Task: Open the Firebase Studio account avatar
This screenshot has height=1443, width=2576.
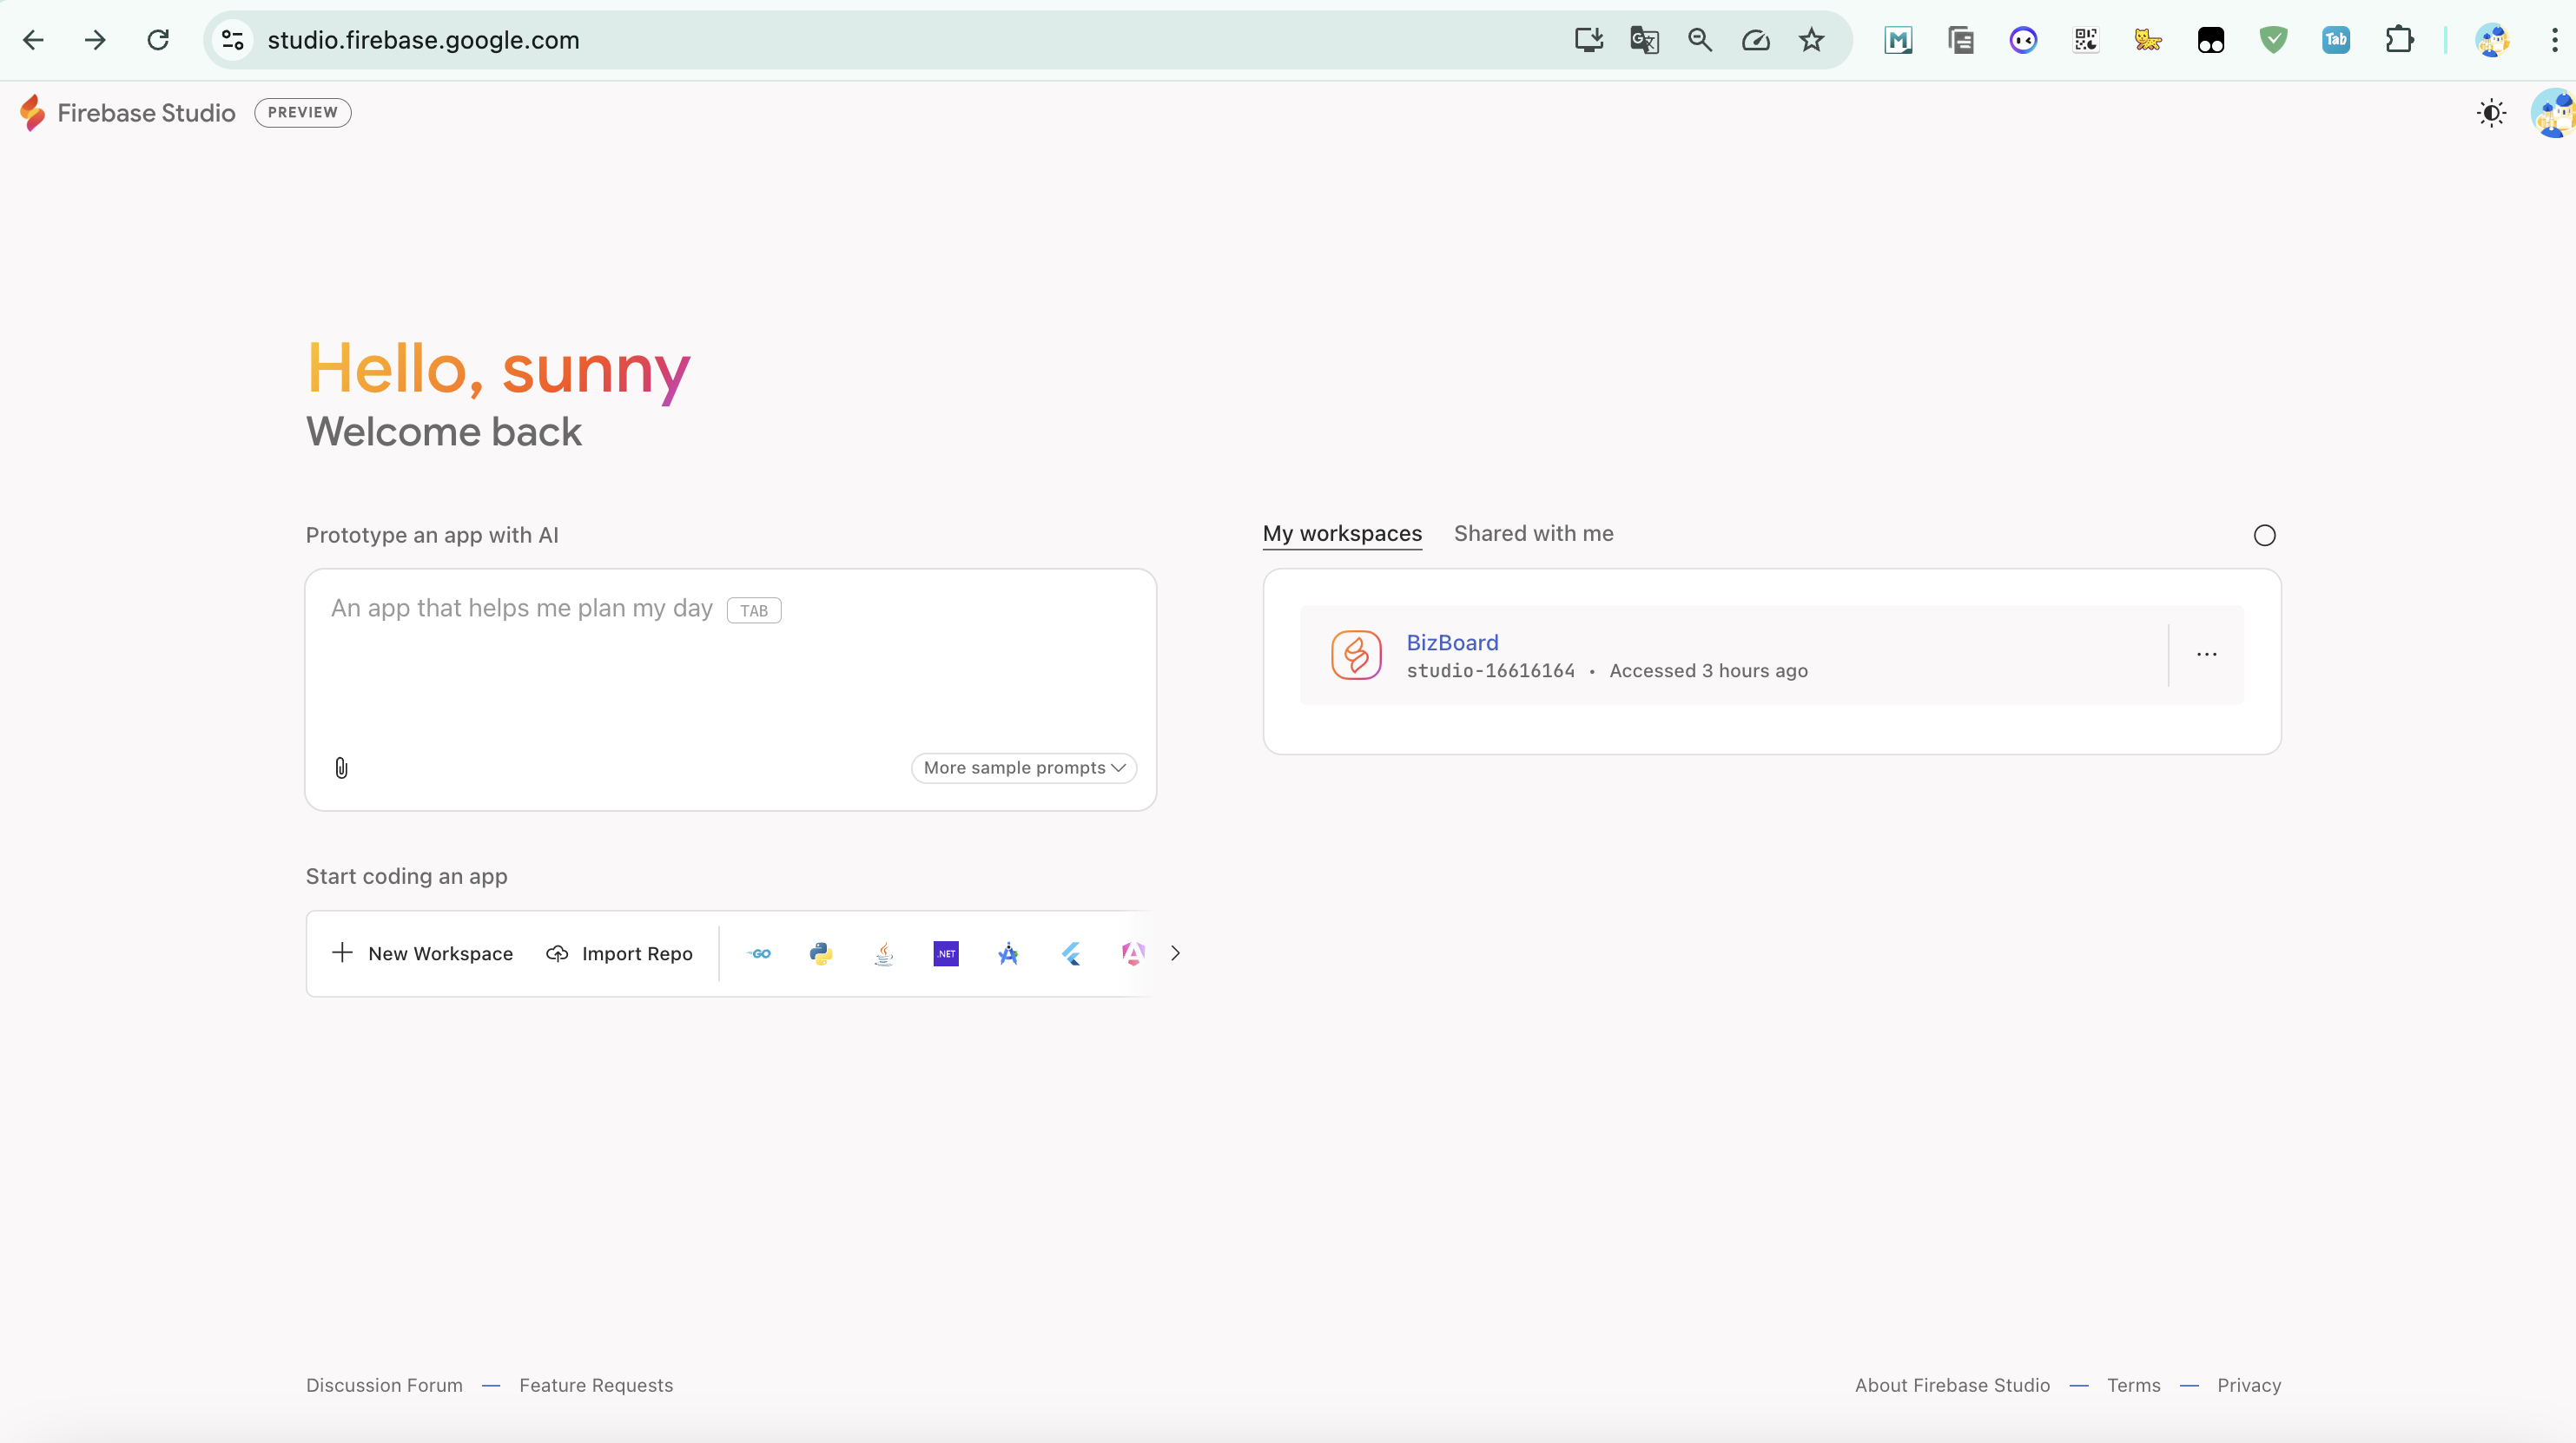Action: 2553,113
